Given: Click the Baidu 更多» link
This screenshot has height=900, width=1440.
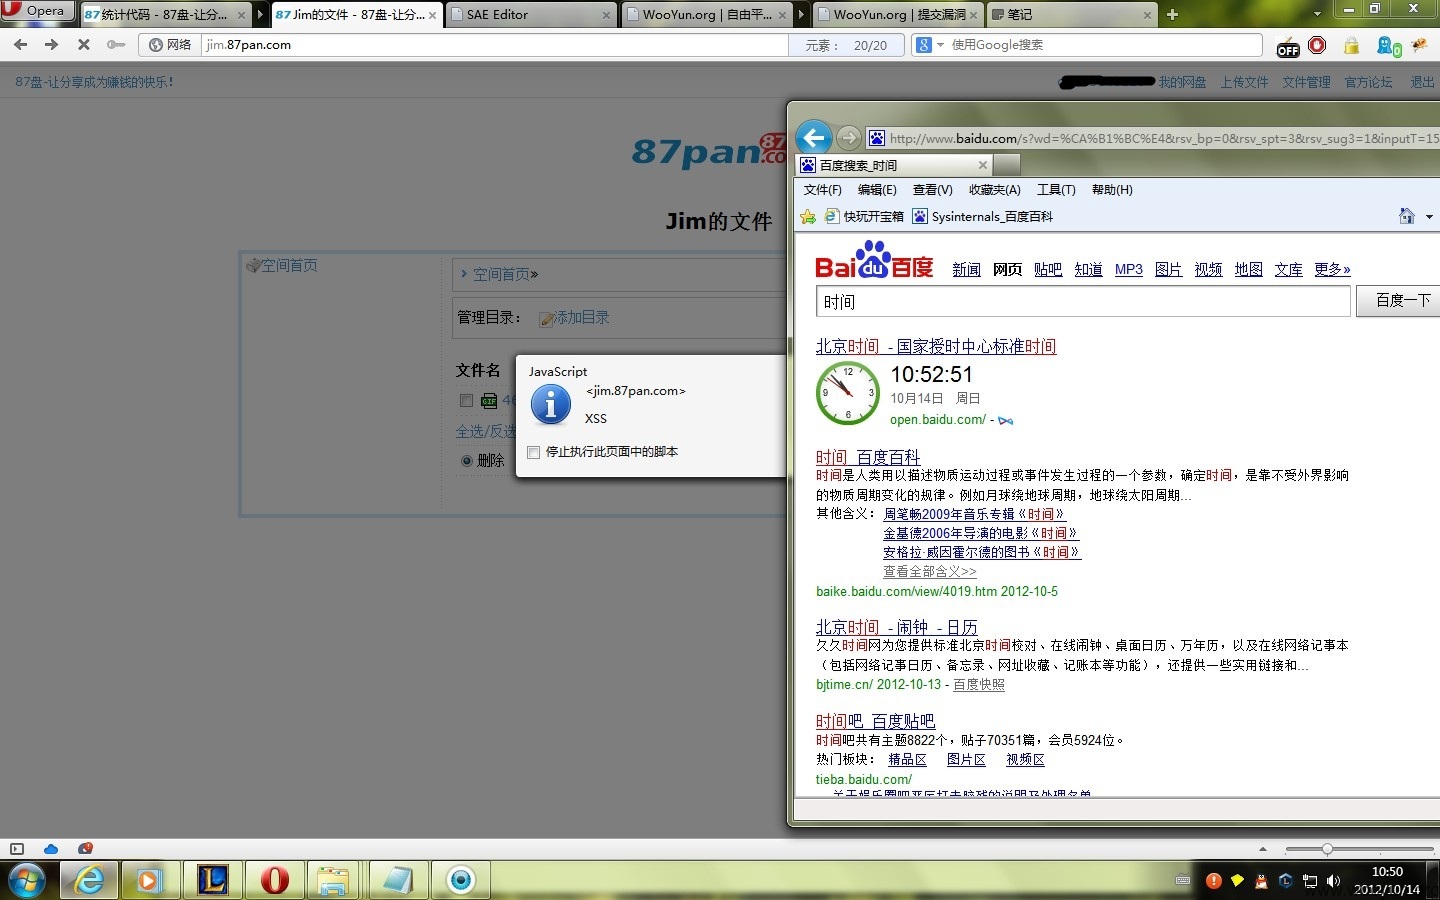Looking at the screenshot, I should click(1332, 269).
